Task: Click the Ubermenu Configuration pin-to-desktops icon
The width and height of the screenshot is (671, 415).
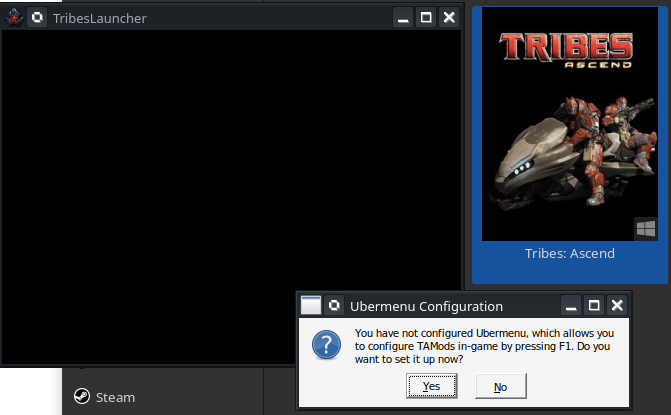Action: pyautogui.click(x=334, y=305)
